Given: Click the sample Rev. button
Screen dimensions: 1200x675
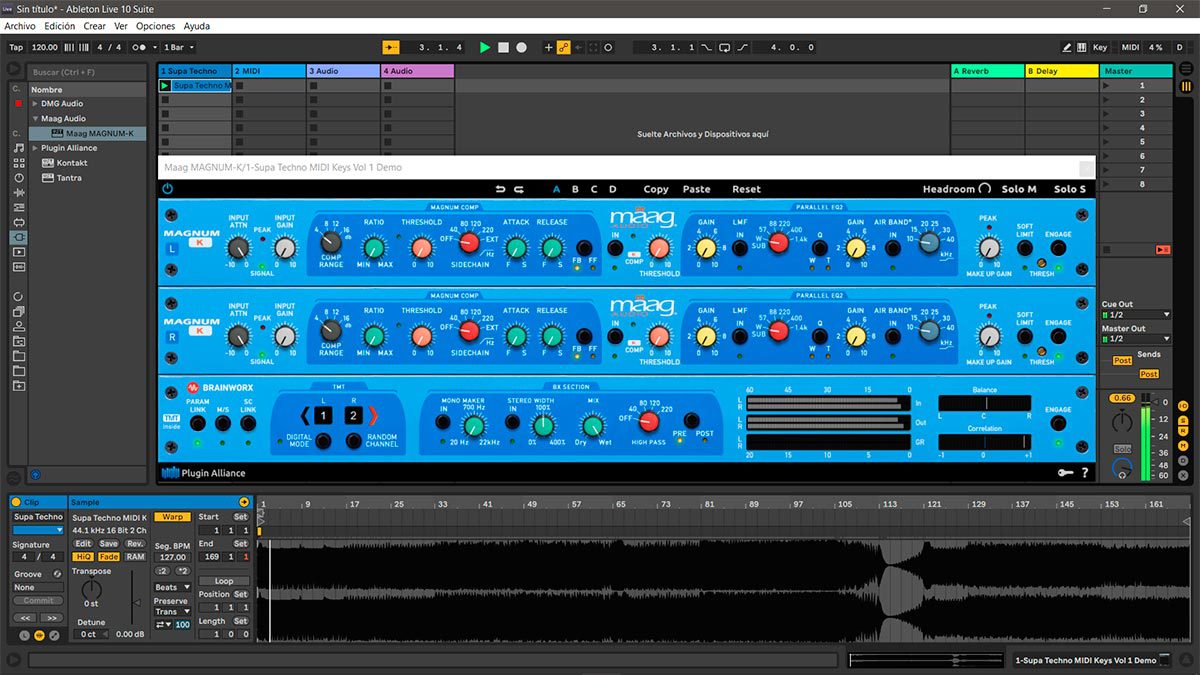Looking at the screenshot, I should pos(135,543).
